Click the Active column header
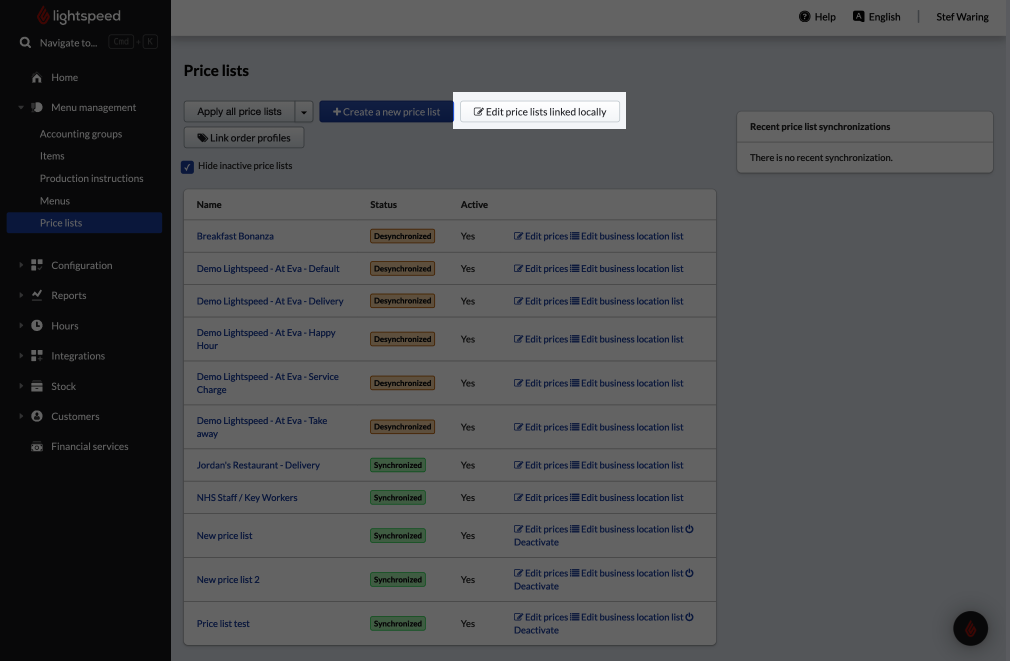1010x661 pixels. (474, 204)
